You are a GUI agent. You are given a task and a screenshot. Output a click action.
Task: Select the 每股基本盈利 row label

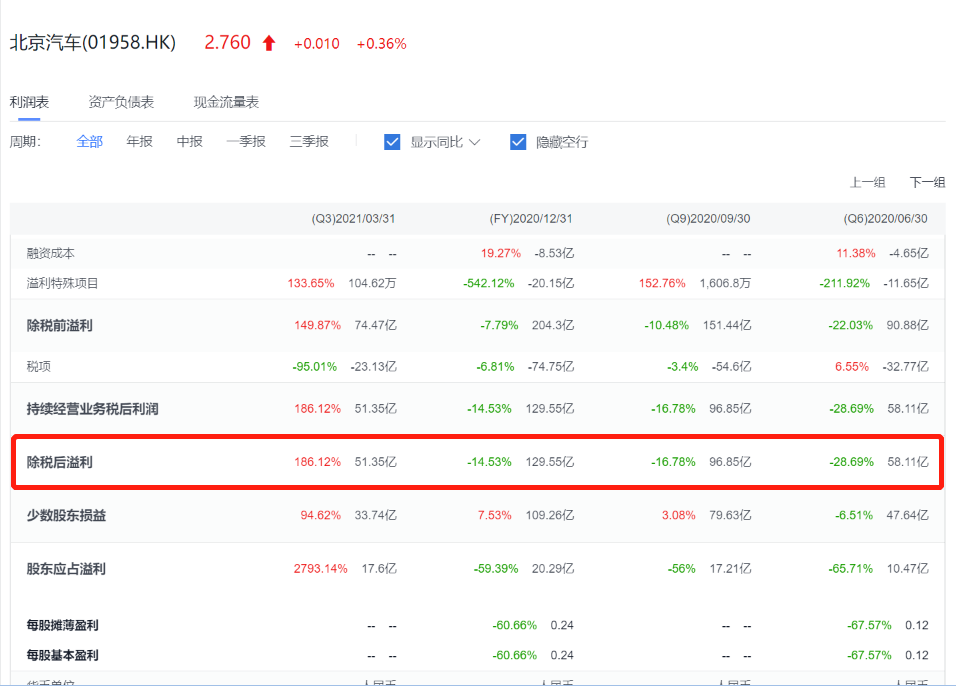pos(62,655)
